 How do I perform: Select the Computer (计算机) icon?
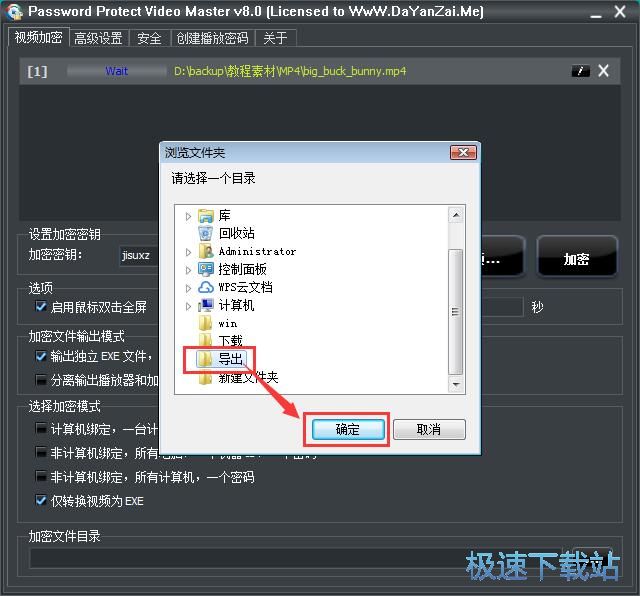pos(206,305)
